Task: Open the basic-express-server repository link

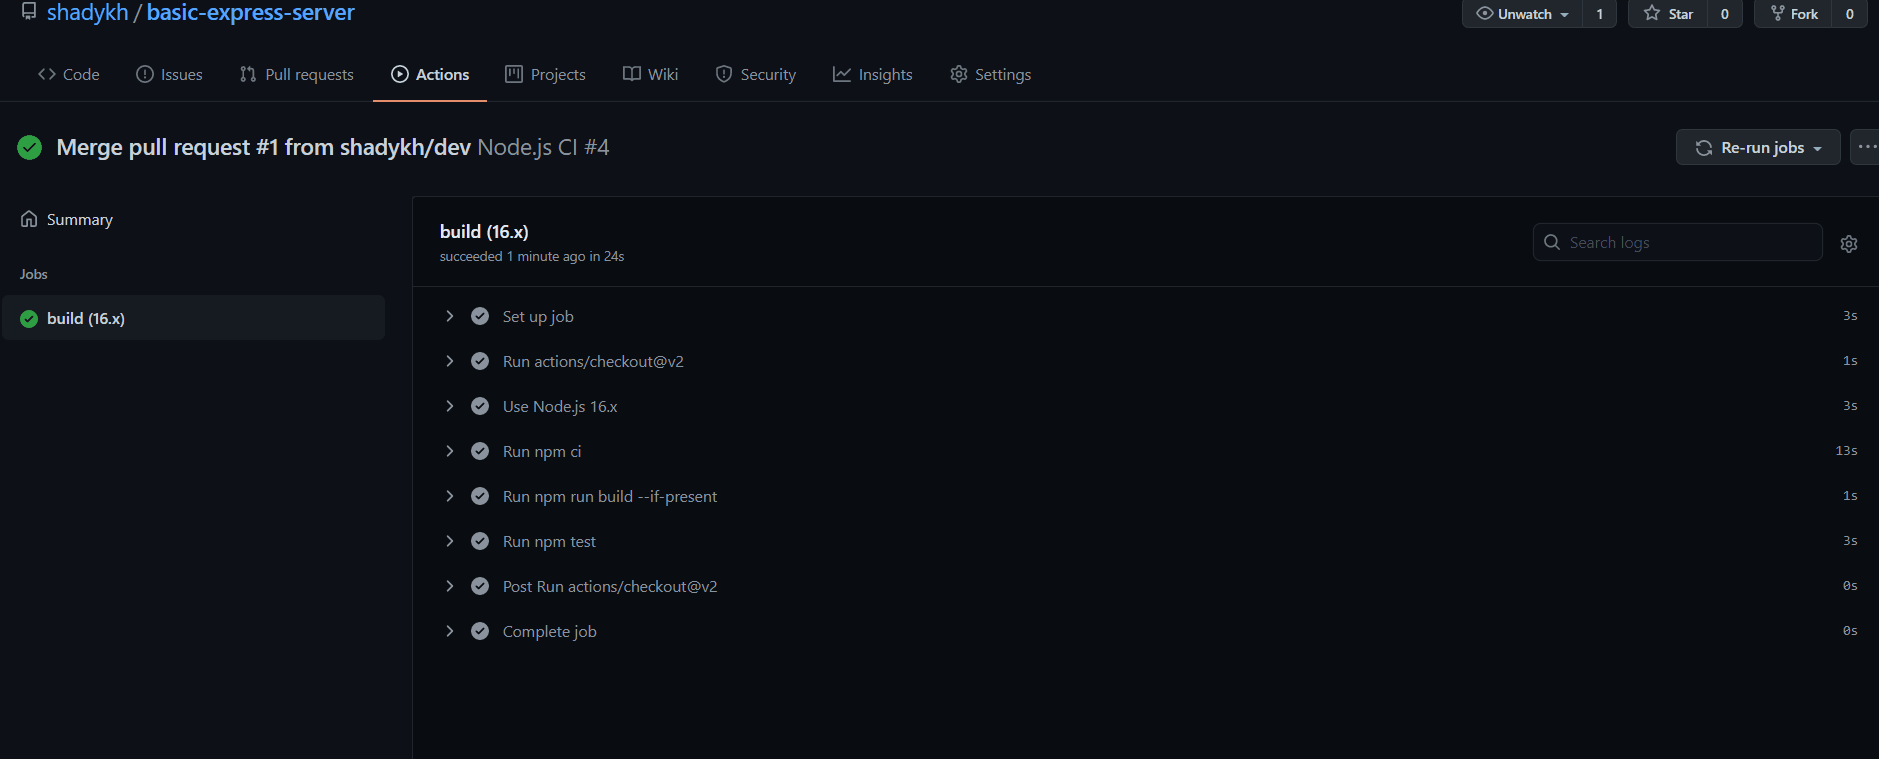Action: pos(250,13)
